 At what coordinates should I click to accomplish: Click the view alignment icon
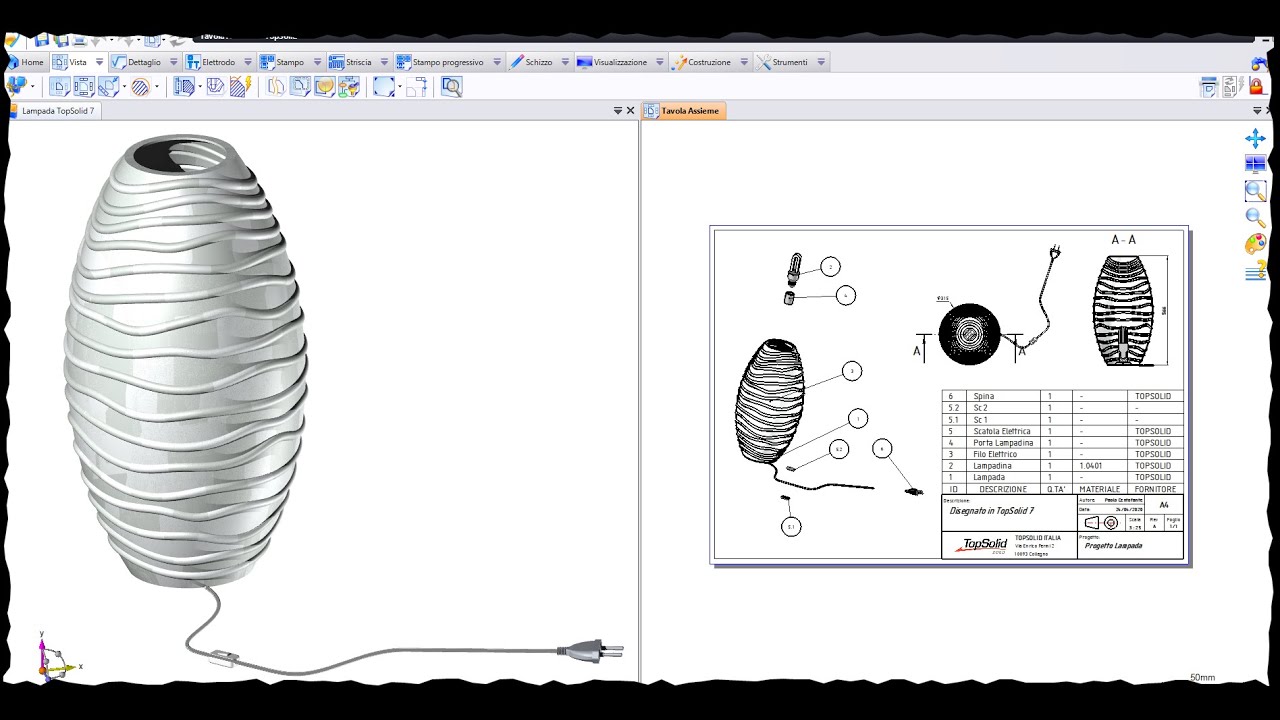click(416, 87)
